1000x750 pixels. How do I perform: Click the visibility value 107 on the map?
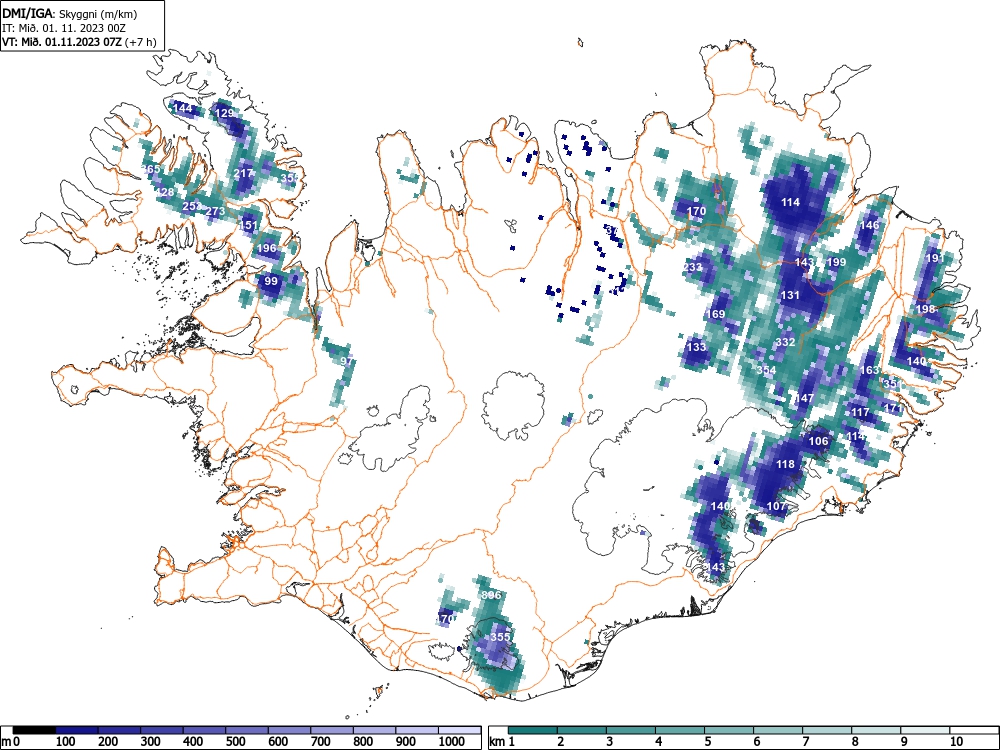click(x=776, y=506)
